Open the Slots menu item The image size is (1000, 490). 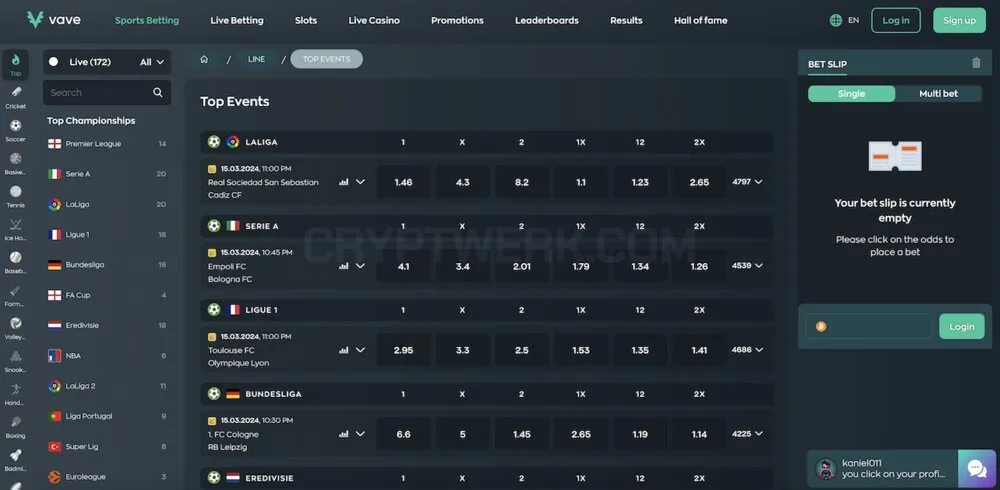(x=305, y=20)
